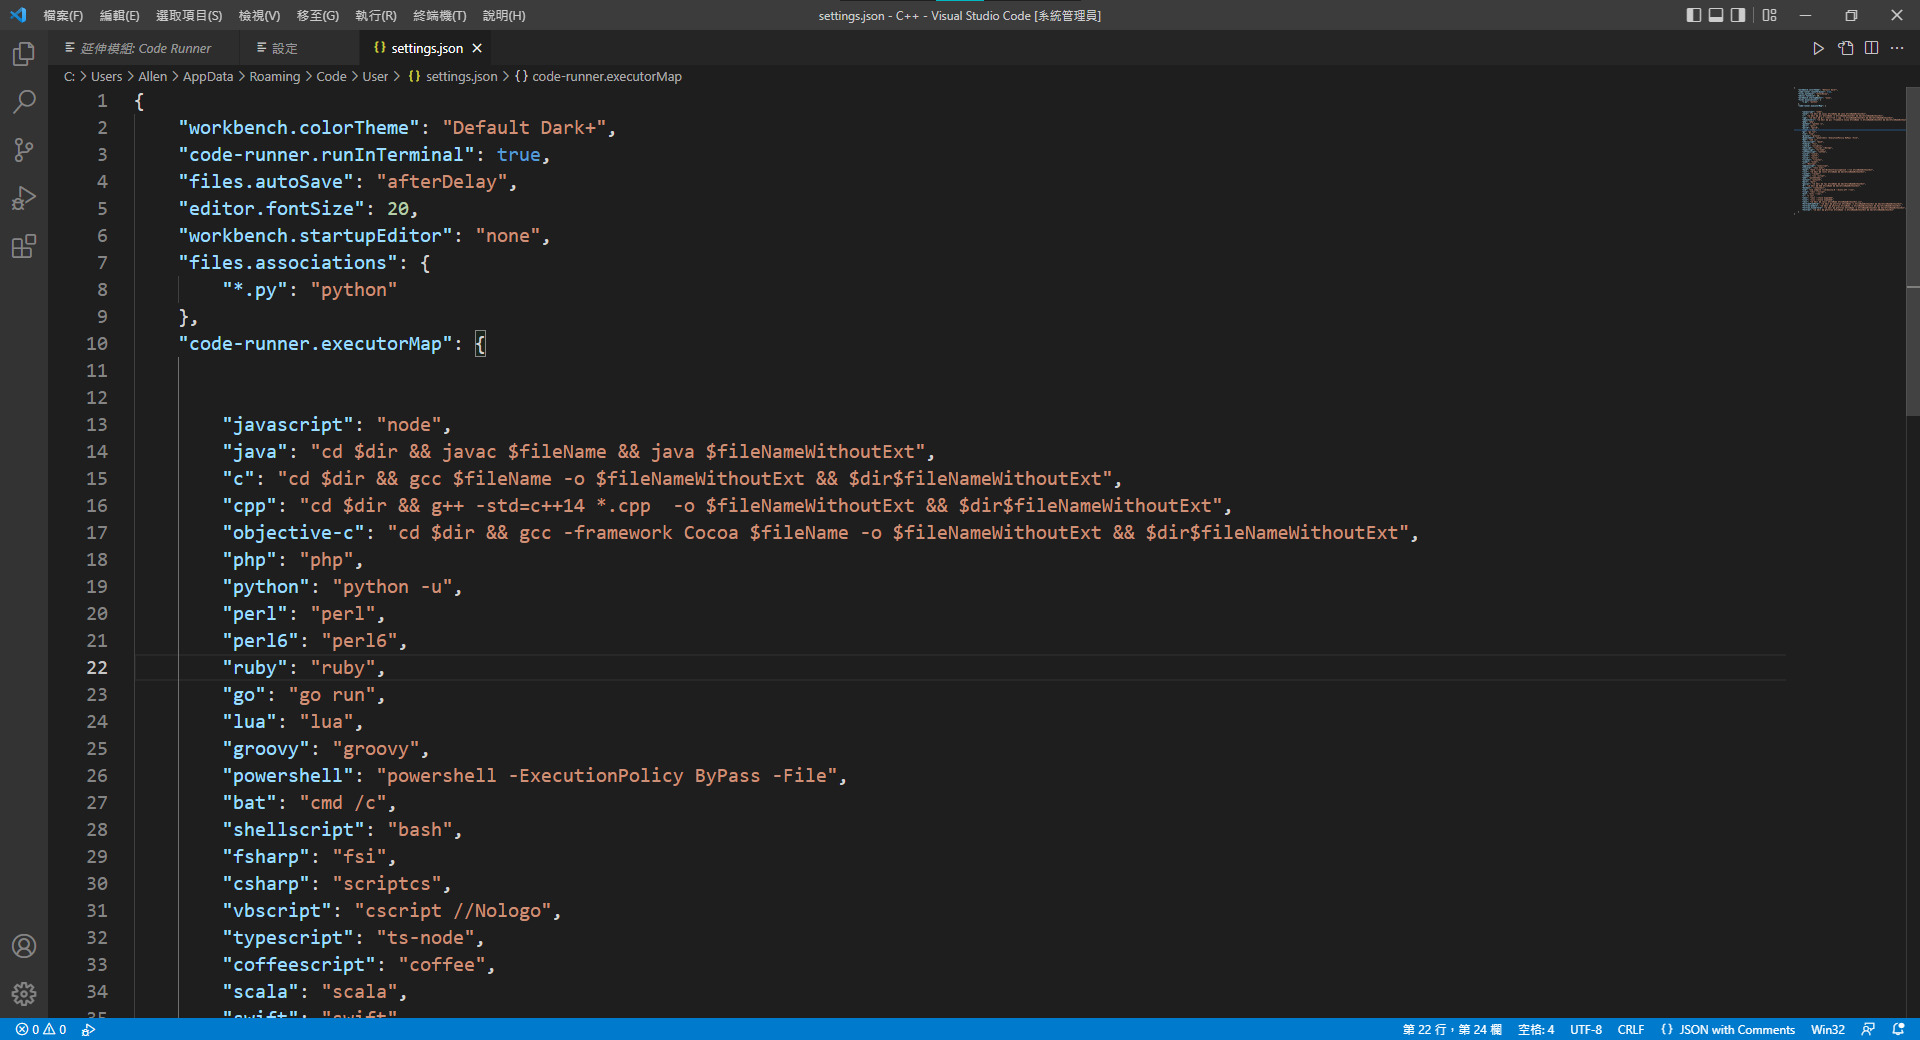
Task: Click the font size value 20
Action: click(398, 208)
